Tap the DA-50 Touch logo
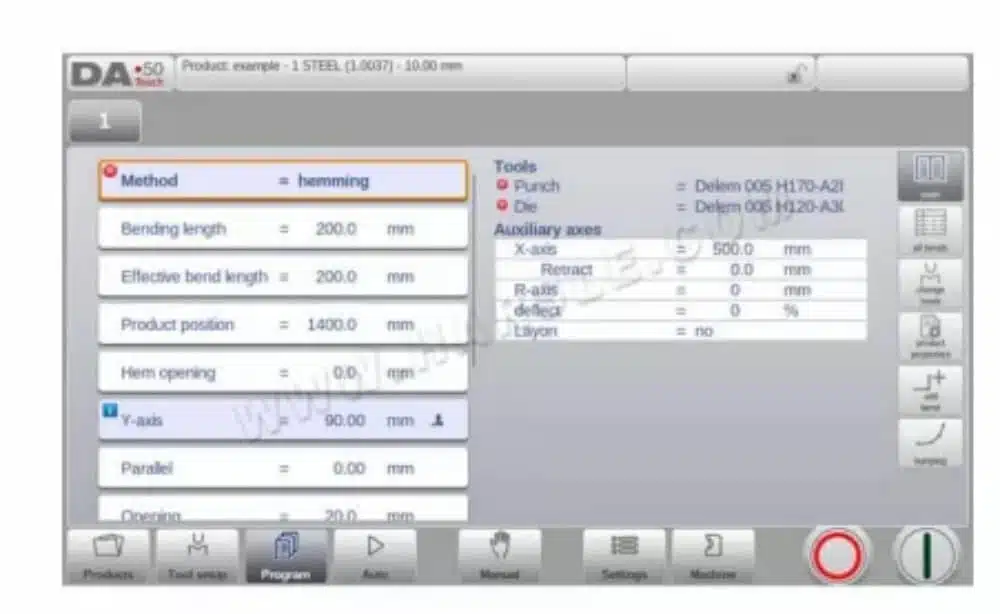Image resolution: width=1000 pixels, height=614 pixels. click(118, 74)
